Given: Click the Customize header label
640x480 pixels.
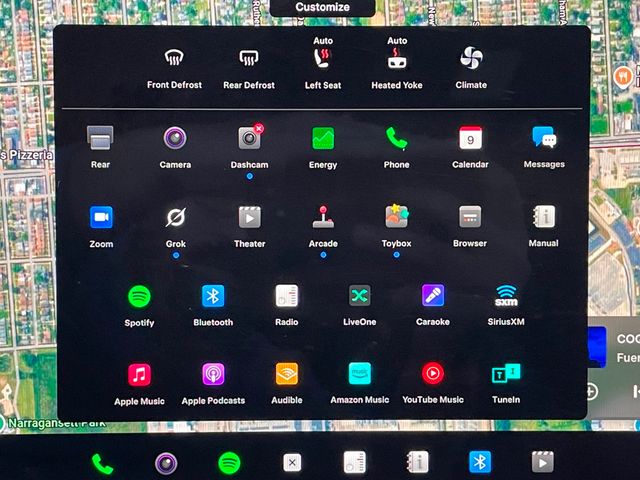Looking at the screenshot, I should [x=322, y=7].
